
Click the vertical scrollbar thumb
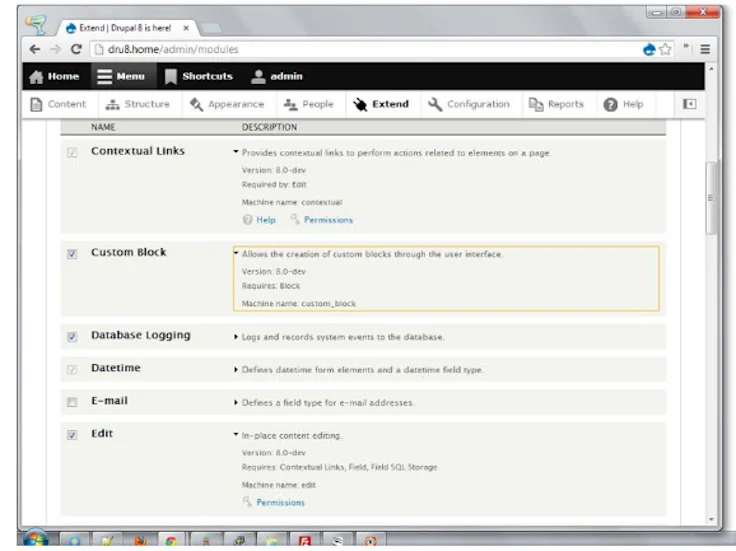pyautogui.click(x=711, y=198)
